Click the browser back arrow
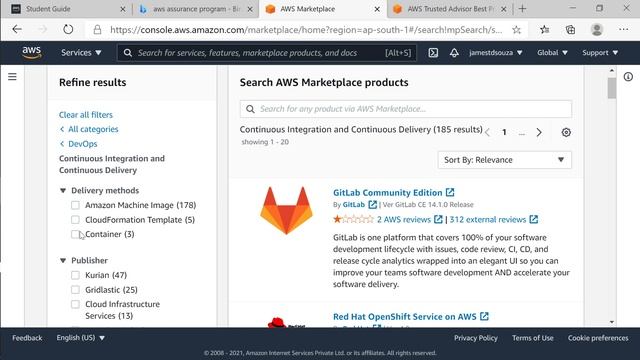 pyautogui.click(x=17, y=29)
